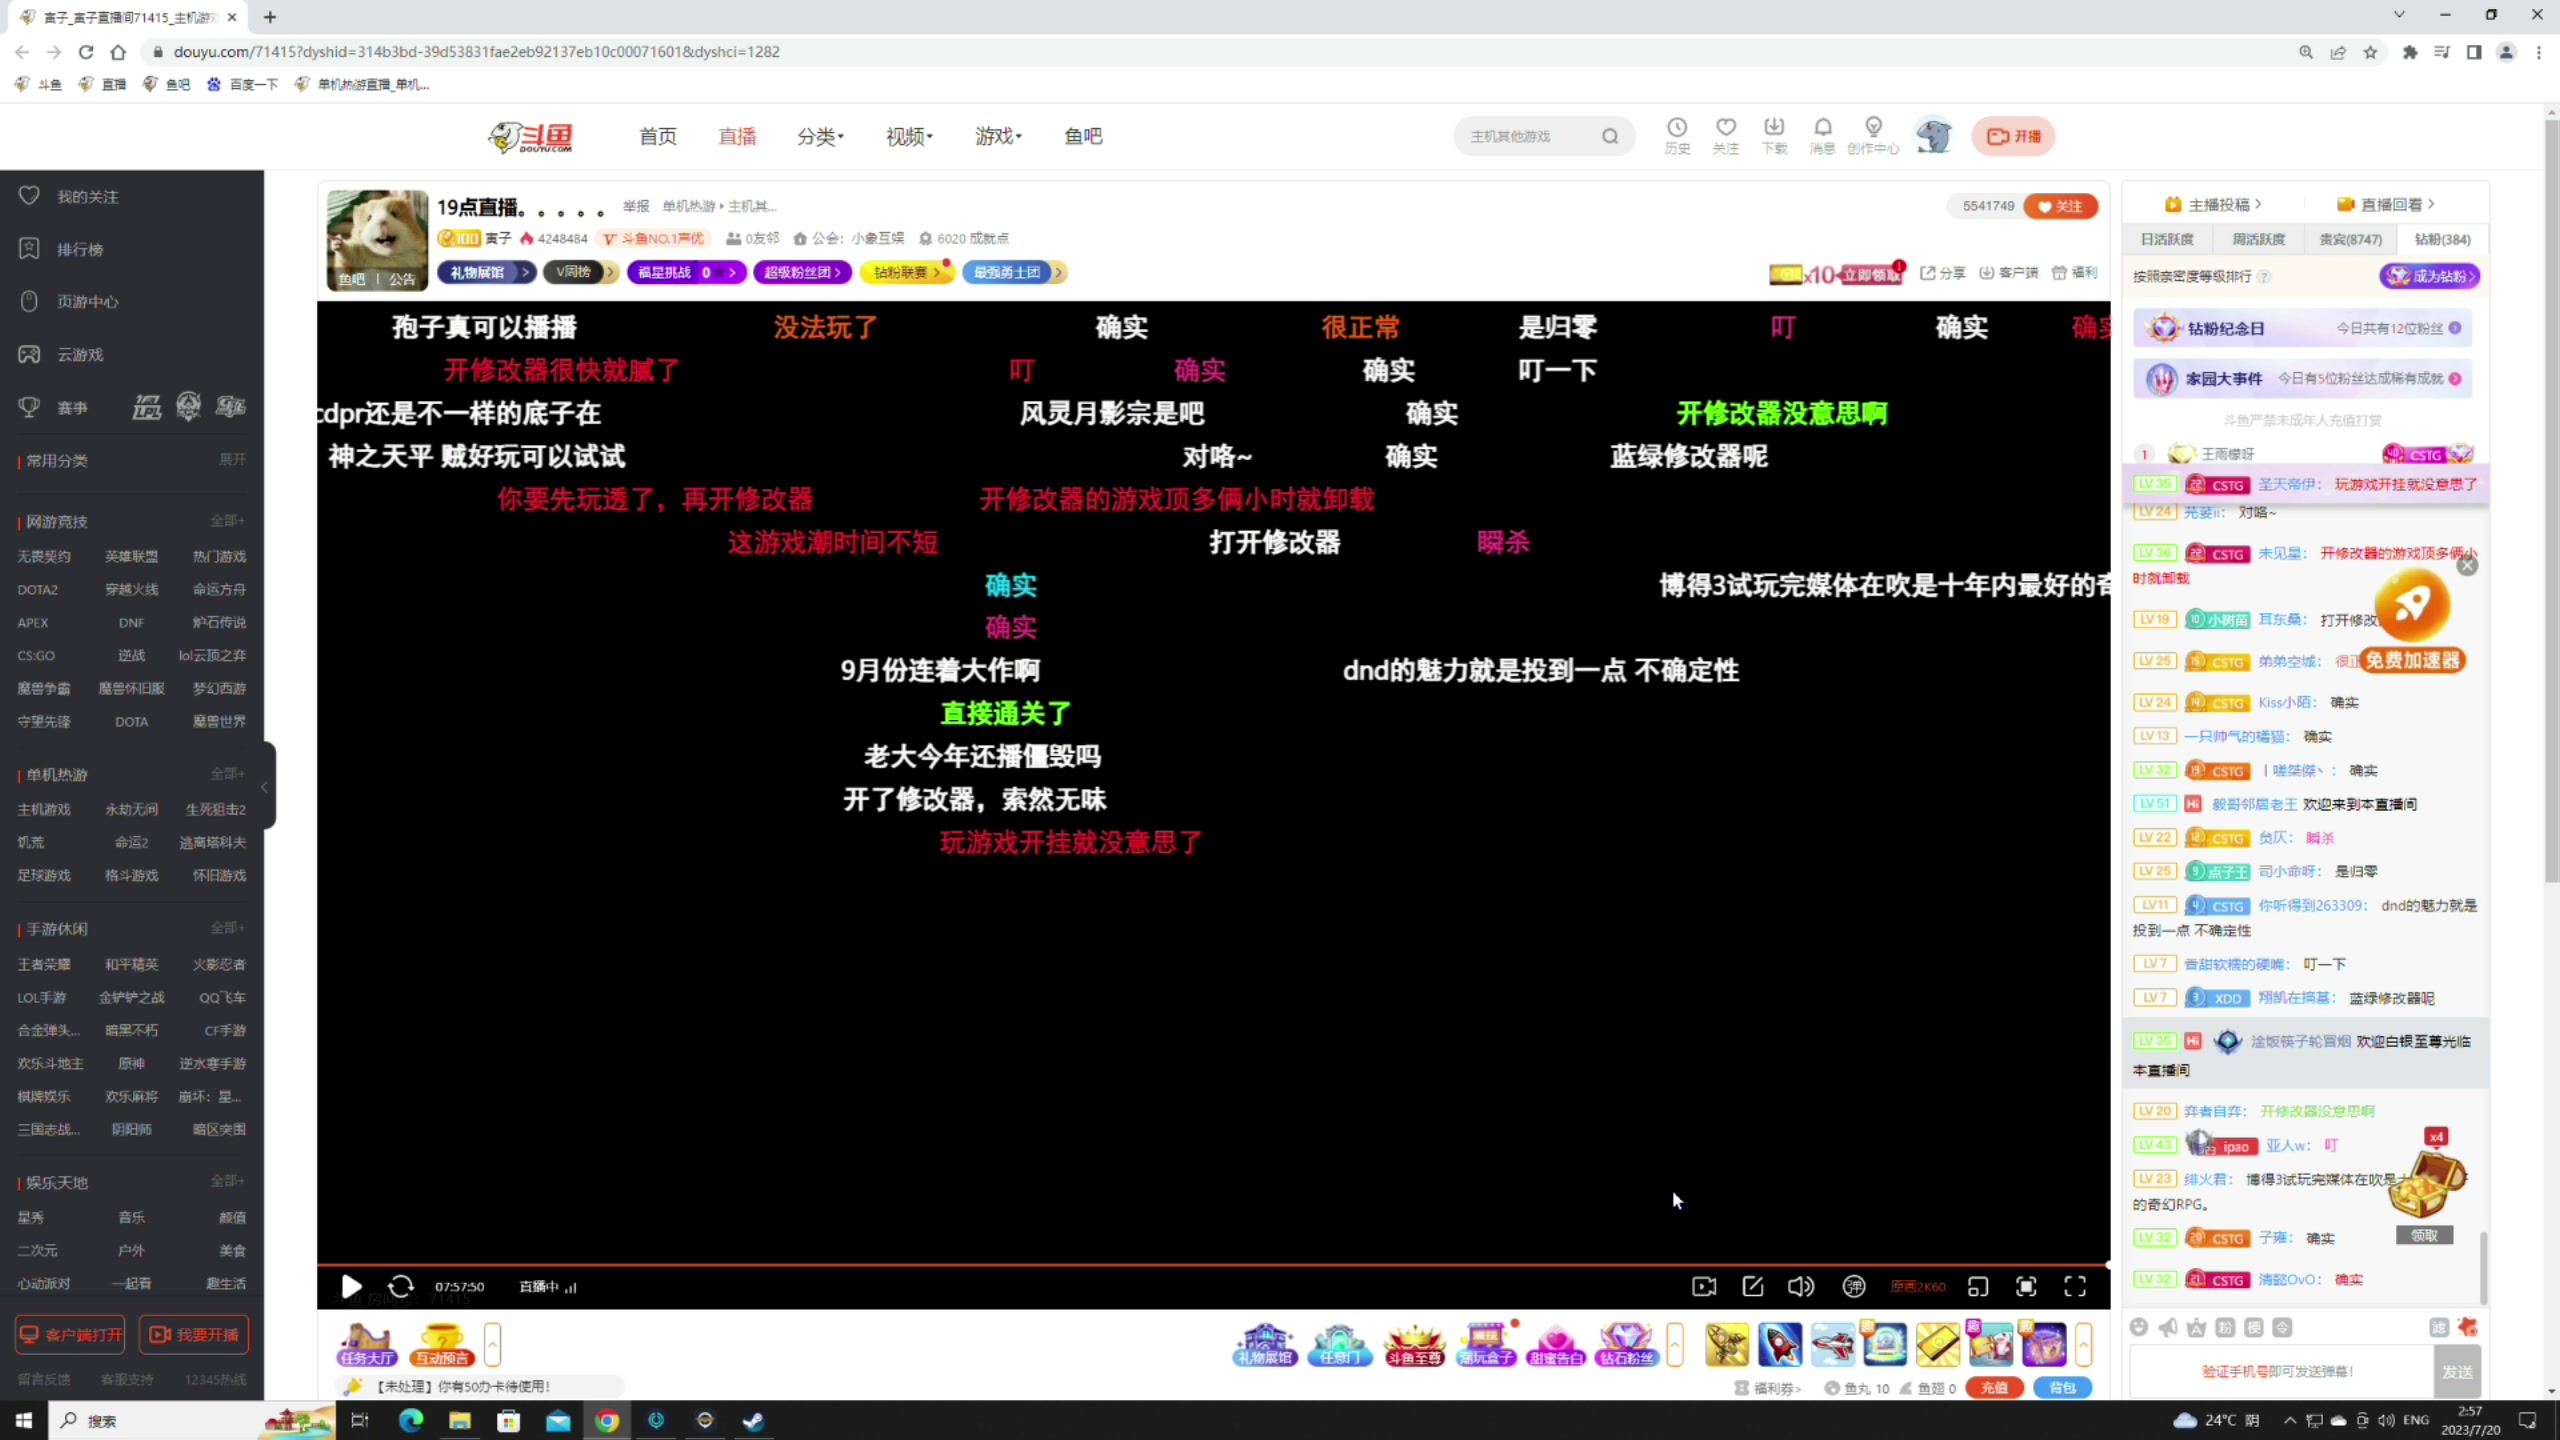Open 页游中心 in left sidebar

pos(87,302)
